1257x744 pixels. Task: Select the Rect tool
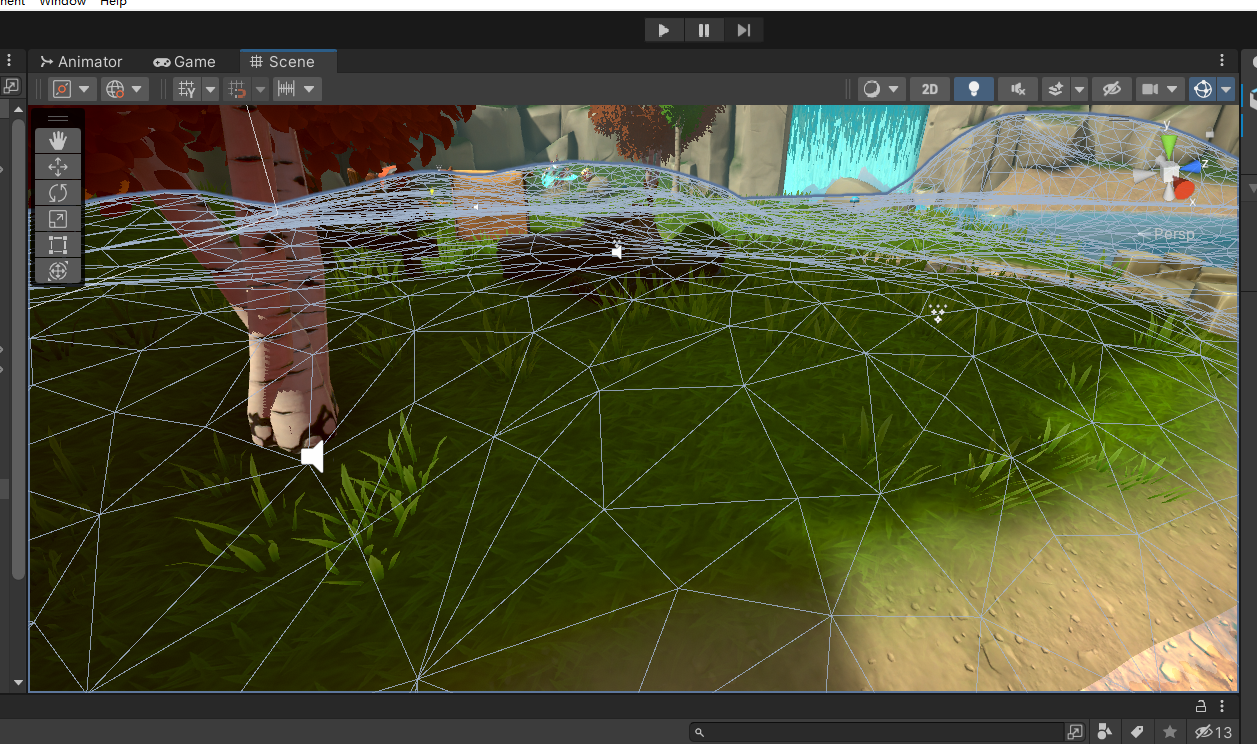point(58,245)
